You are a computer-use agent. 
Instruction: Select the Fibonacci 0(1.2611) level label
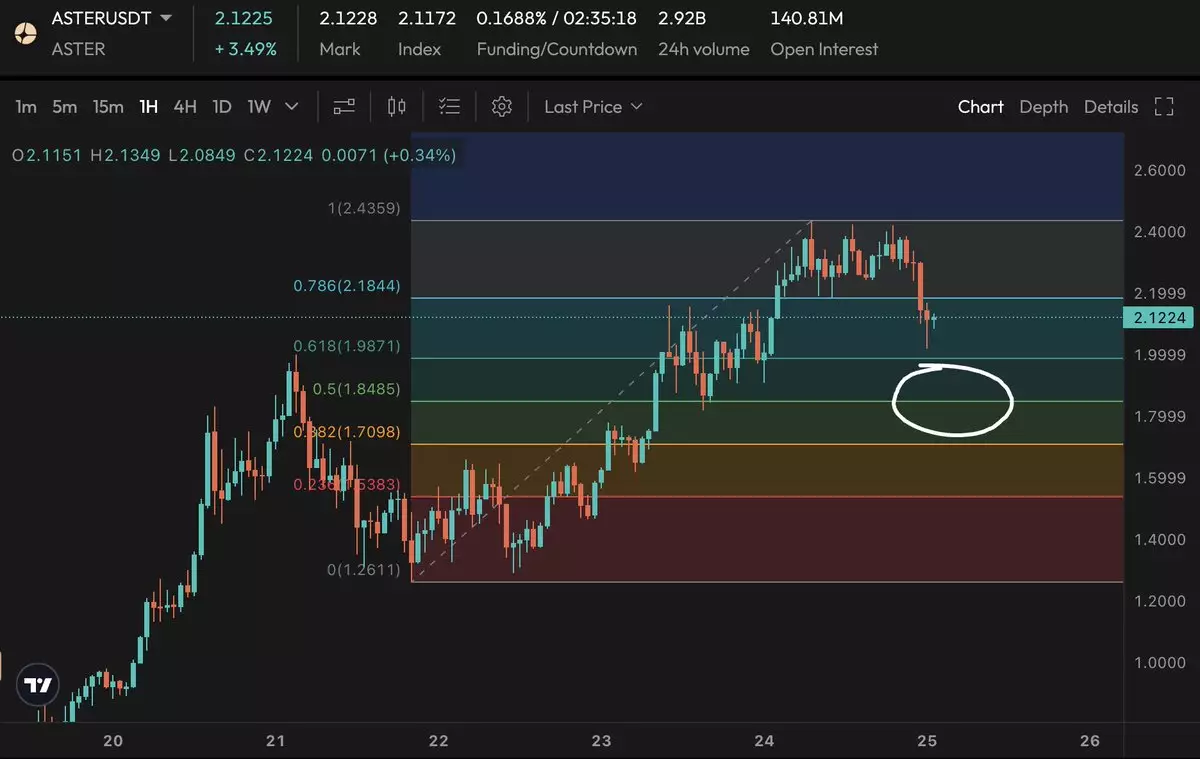pos(364,570)
